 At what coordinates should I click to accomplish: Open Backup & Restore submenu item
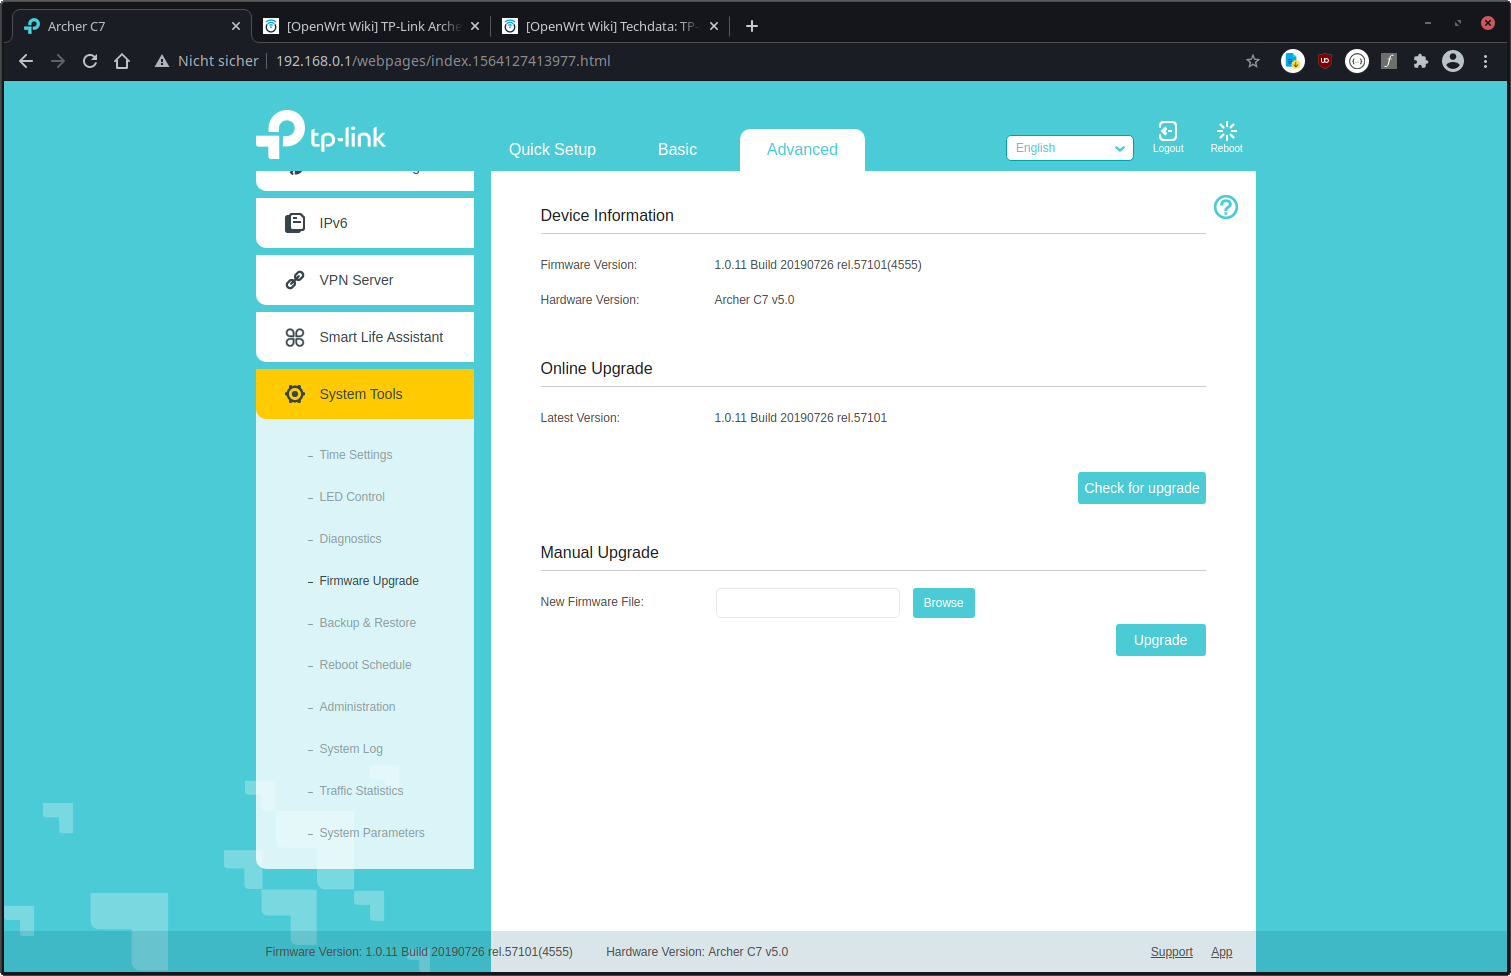[x=367, y=623]
